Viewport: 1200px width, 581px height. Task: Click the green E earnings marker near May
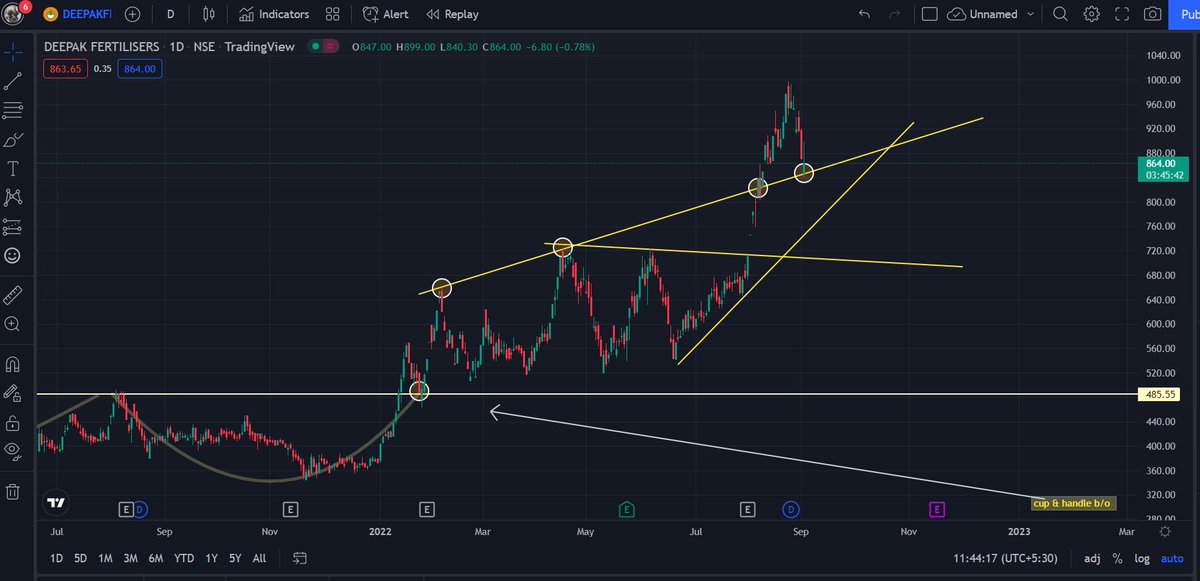click(627, 510)
